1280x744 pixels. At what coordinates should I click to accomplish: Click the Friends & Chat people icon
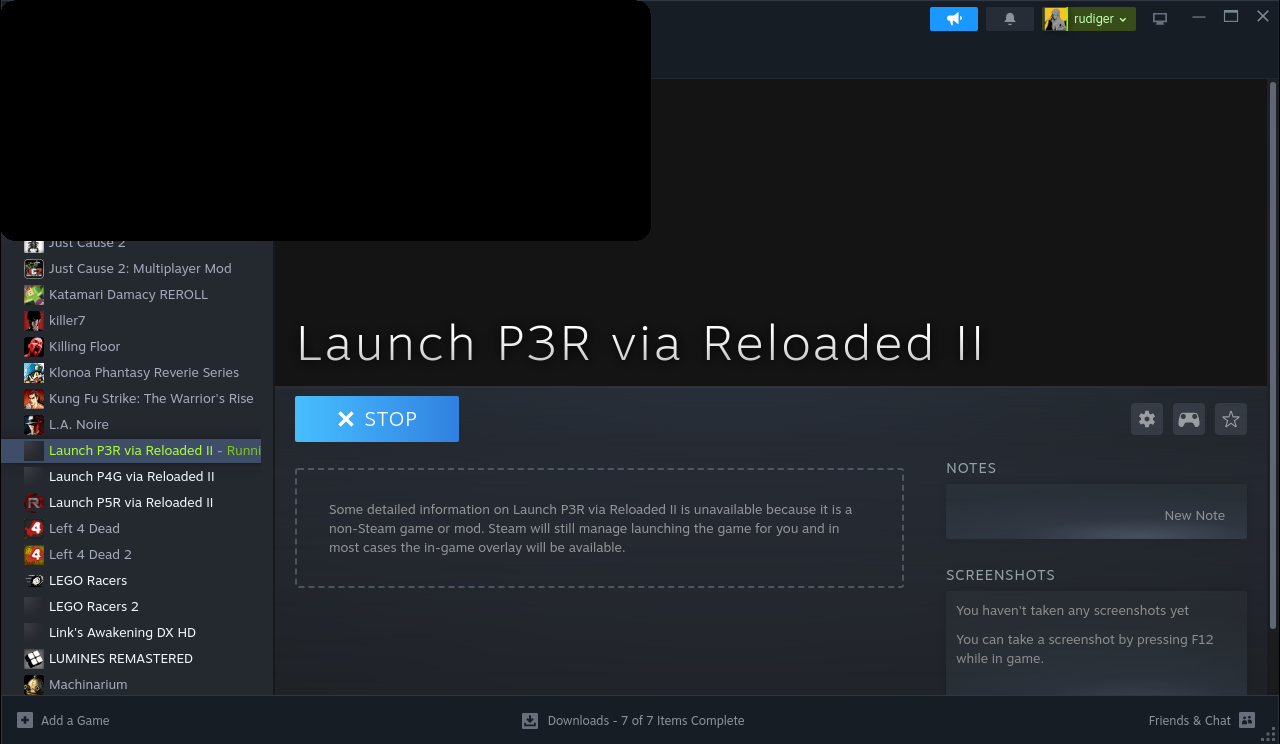pyautogui.click(x=1247, y=720)
